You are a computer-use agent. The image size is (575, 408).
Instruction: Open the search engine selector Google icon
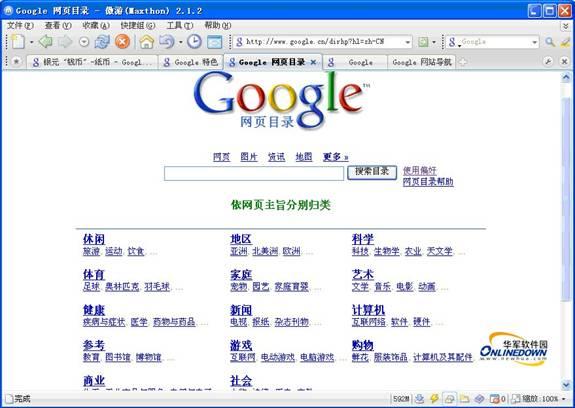coord(454,42)
